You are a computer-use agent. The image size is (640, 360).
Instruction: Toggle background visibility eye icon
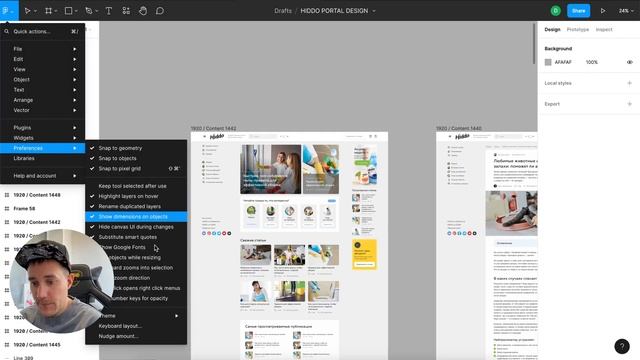(629, 62)
